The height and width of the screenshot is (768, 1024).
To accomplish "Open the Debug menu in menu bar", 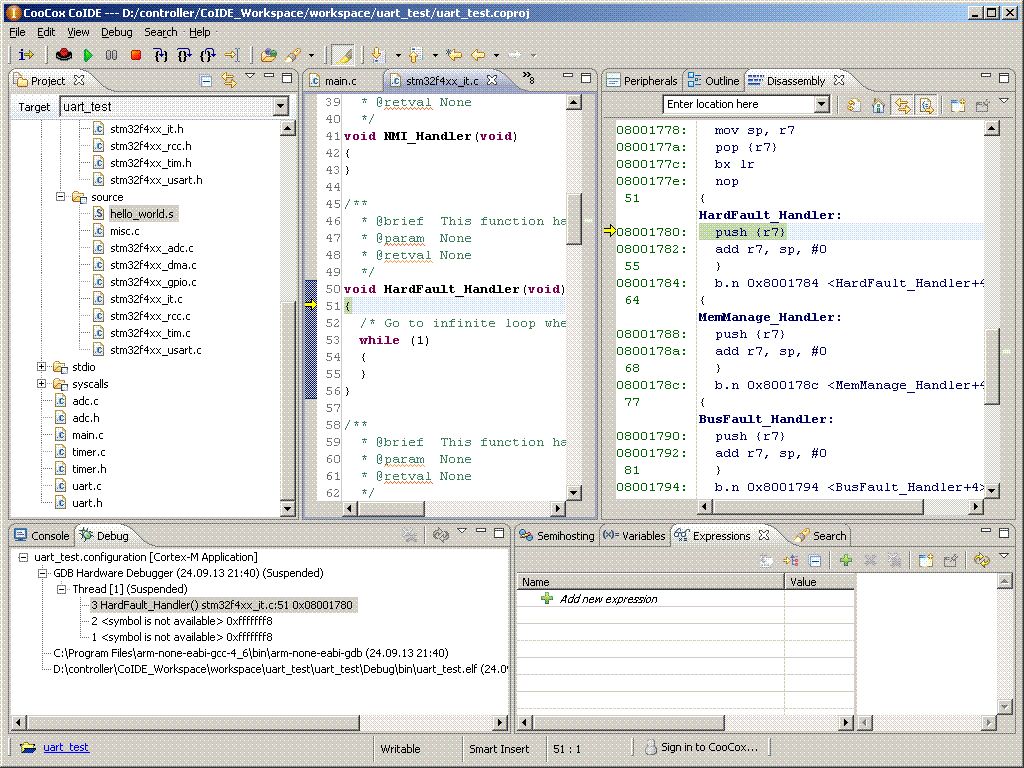I will point(116,32).
